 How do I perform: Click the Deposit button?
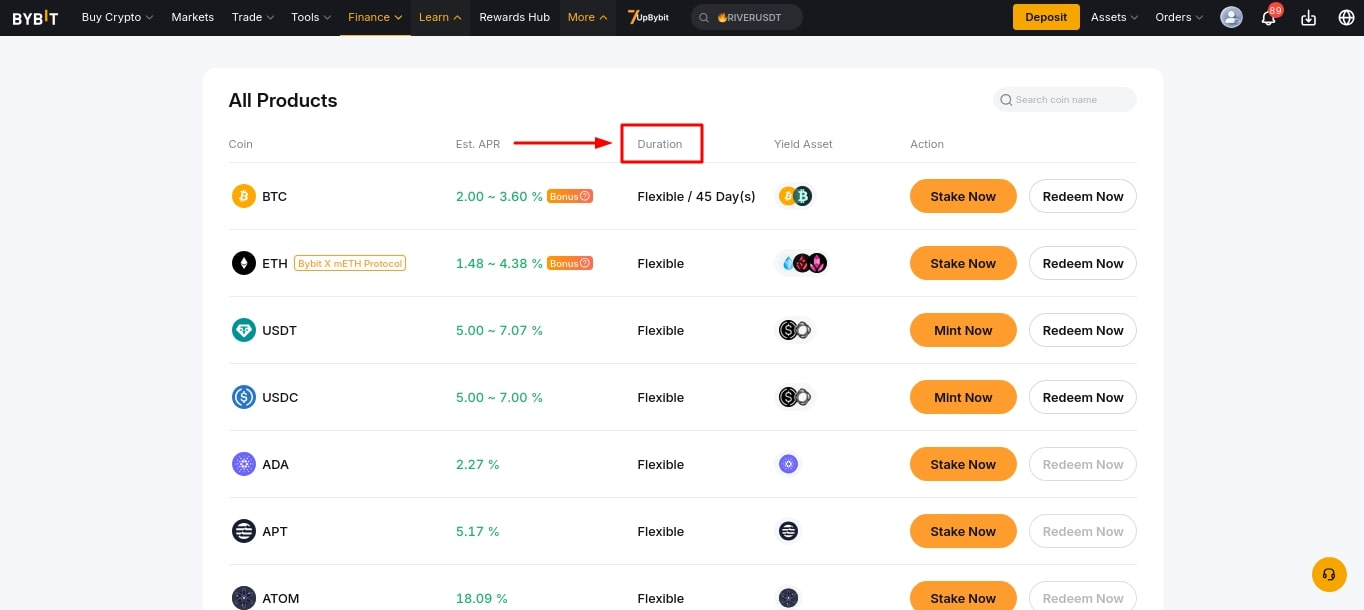pos(1046,17)
